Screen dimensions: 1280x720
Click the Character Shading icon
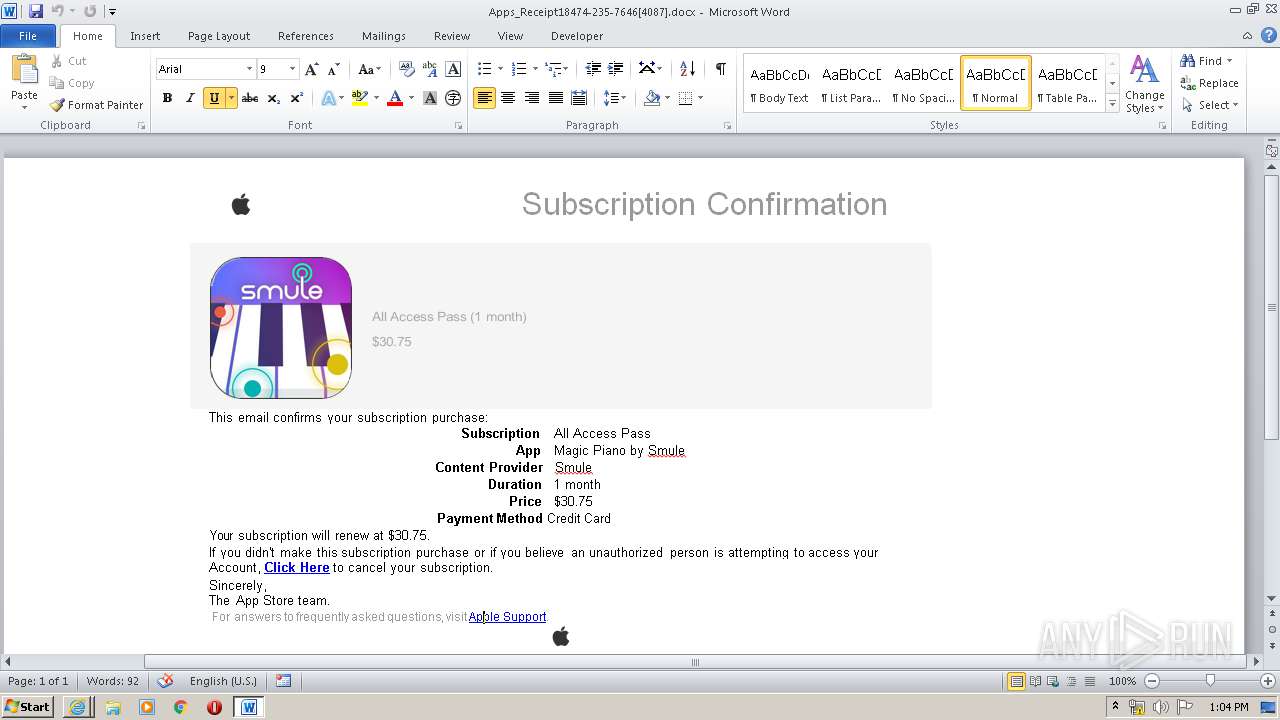pos(430,98)
